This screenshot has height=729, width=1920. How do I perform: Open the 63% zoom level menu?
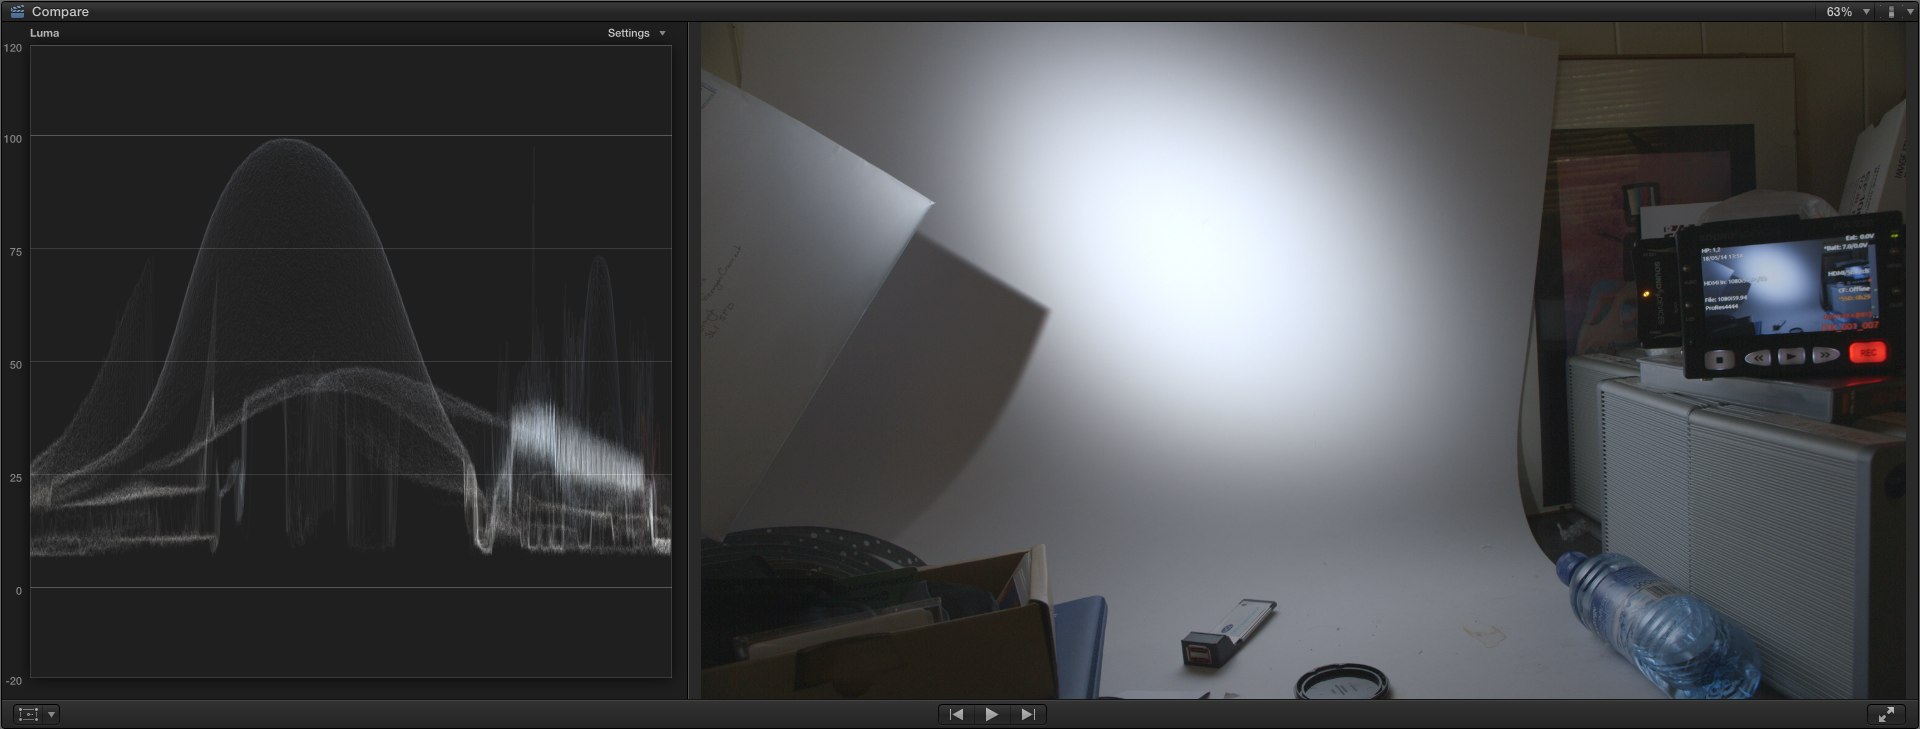1848,12
